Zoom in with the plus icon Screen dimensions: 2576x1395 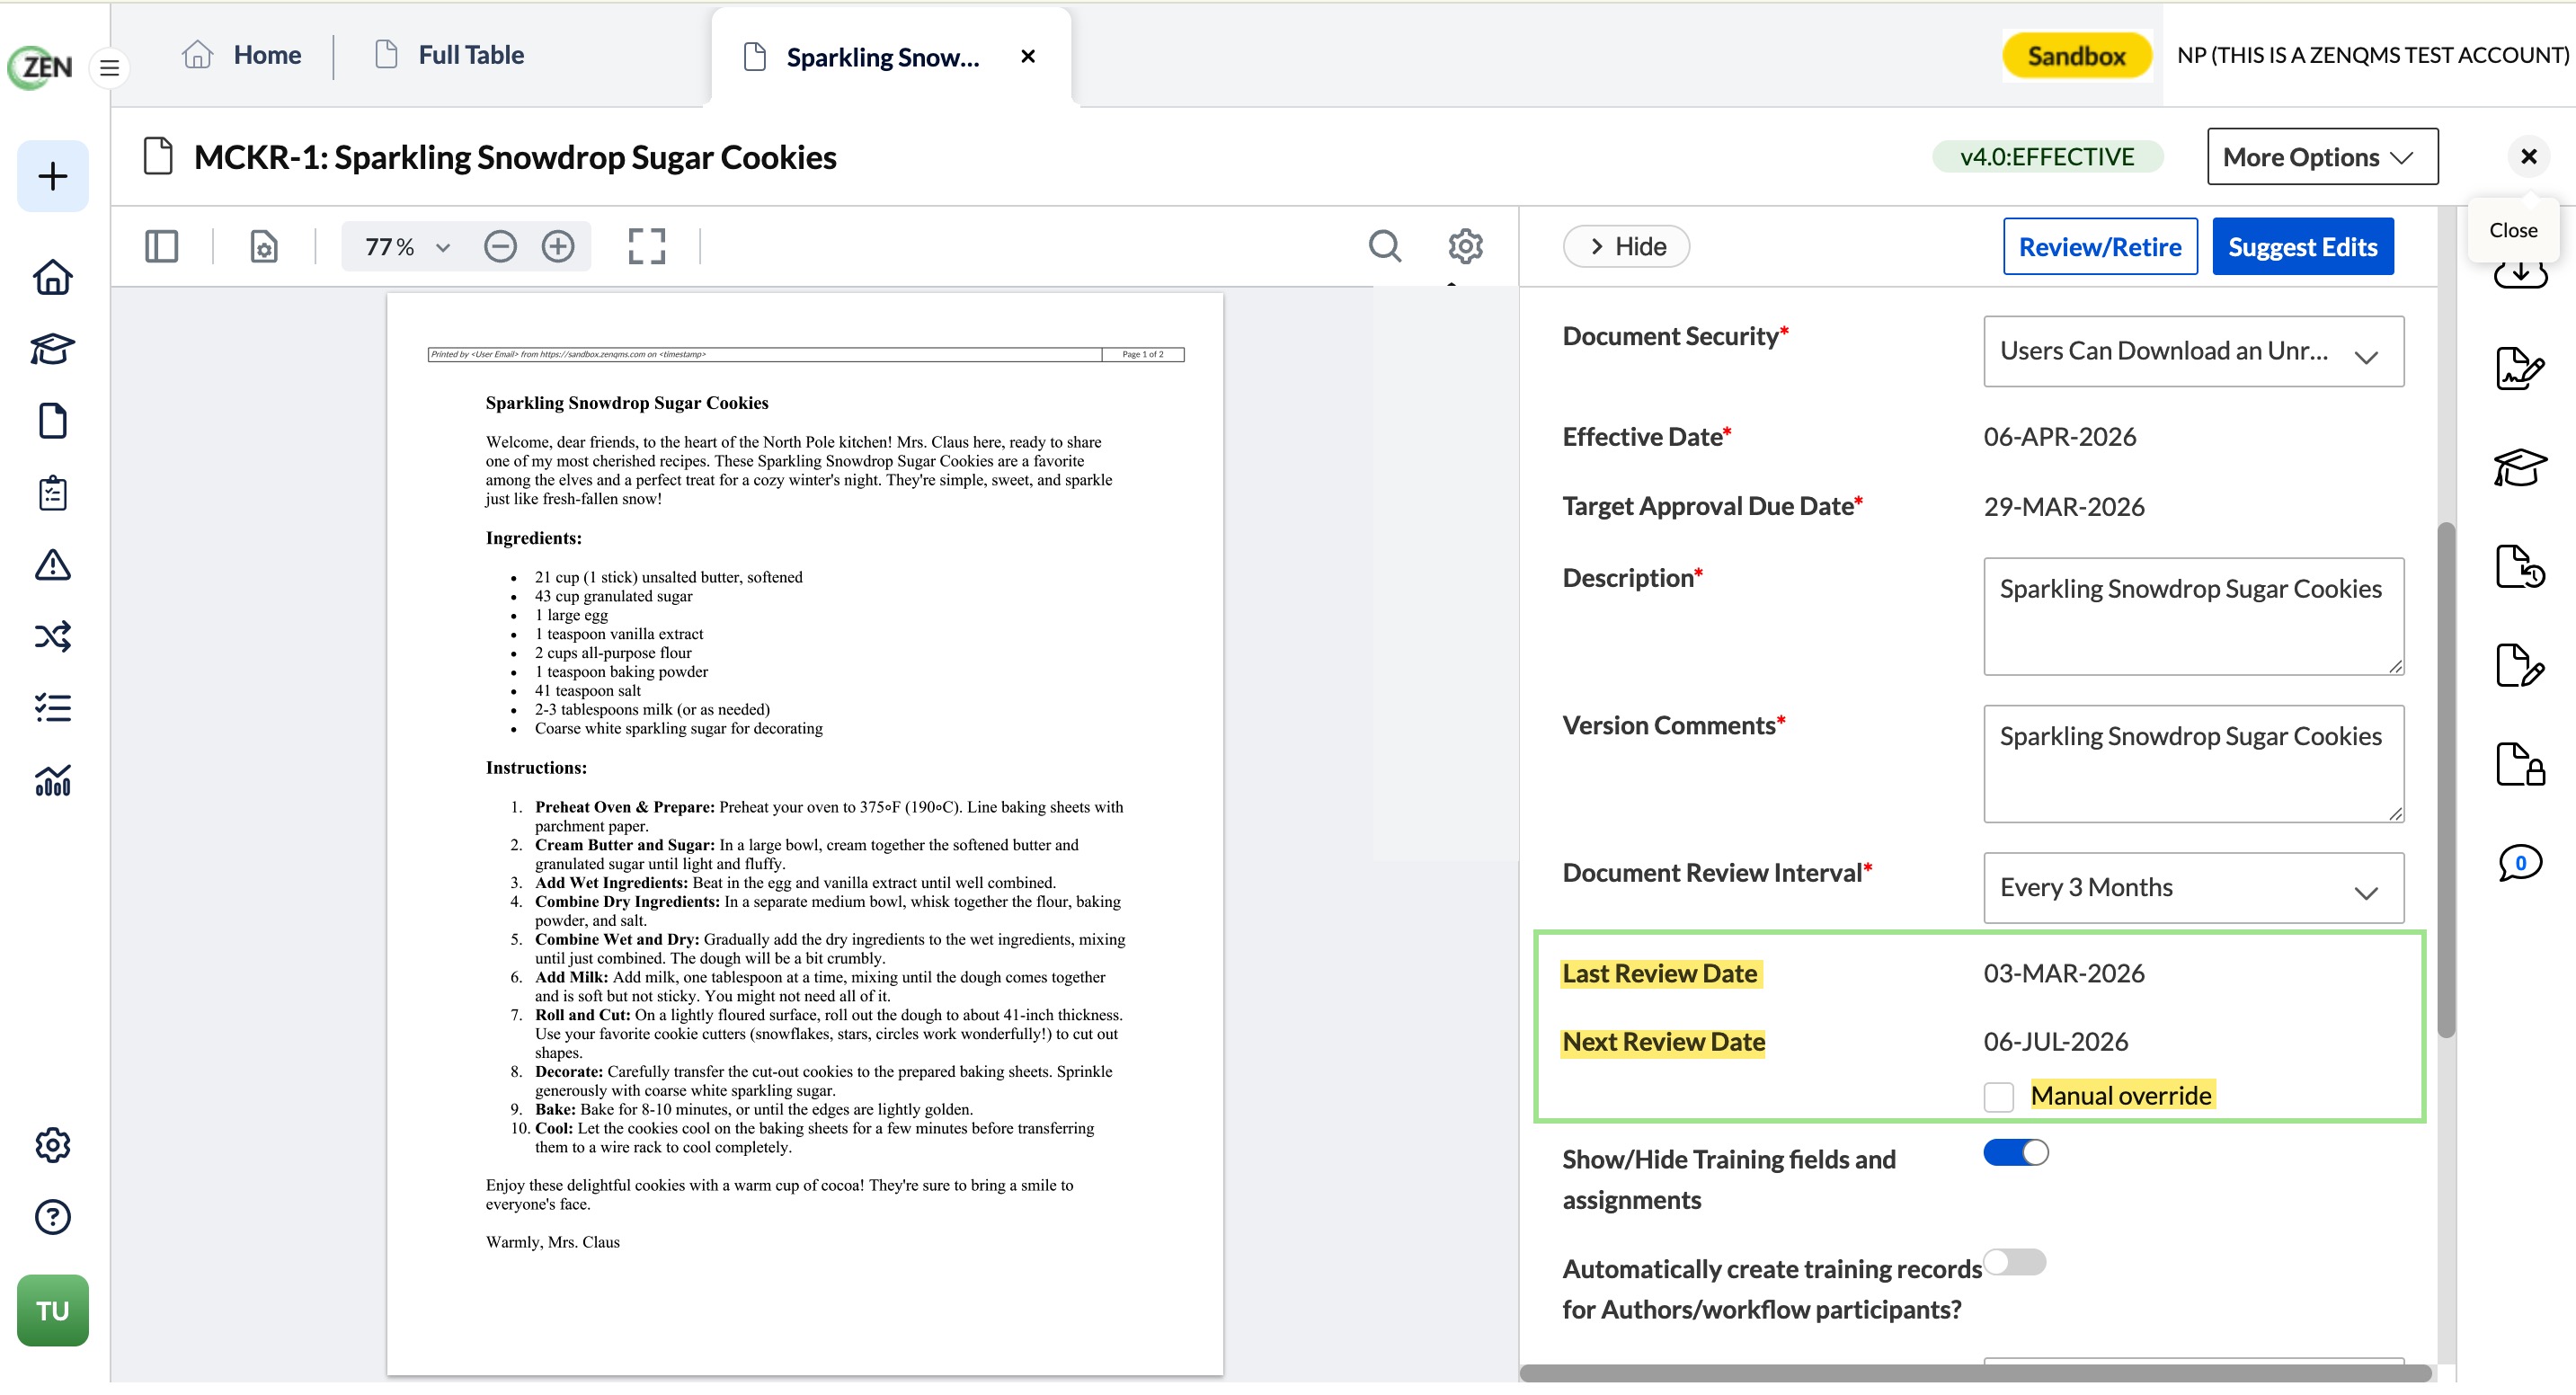pyautogui.click(x=558, y=246)
